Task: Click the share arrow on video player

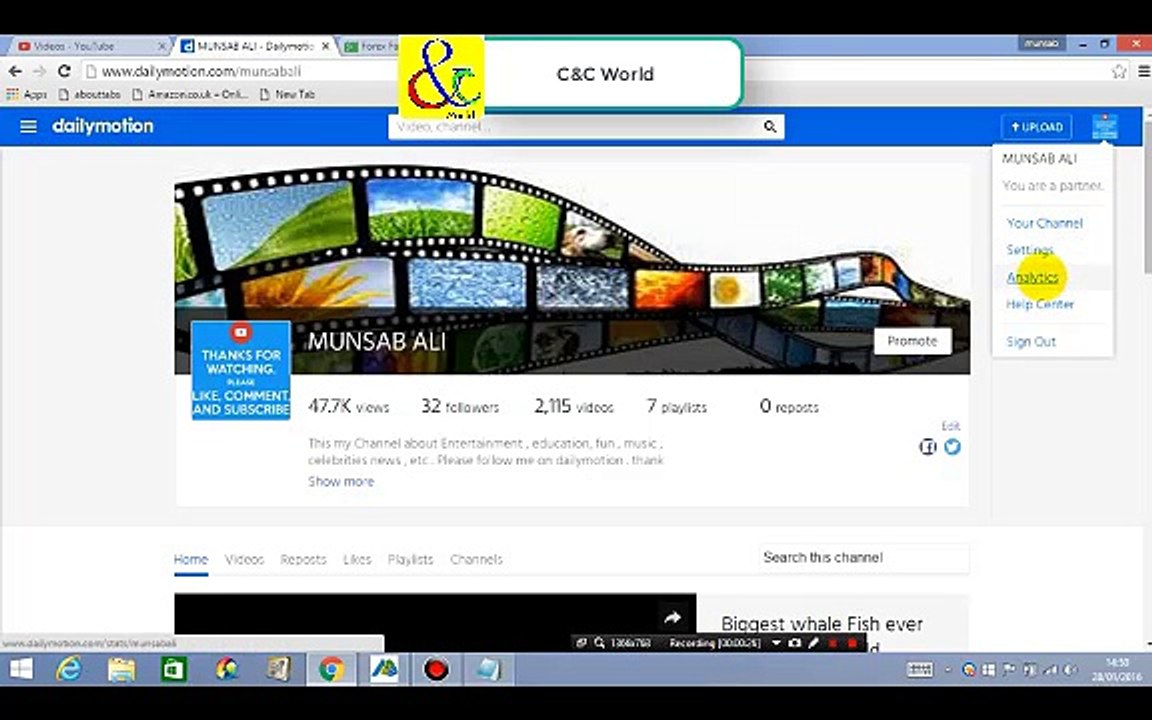Action: click(x=672, y=618)
